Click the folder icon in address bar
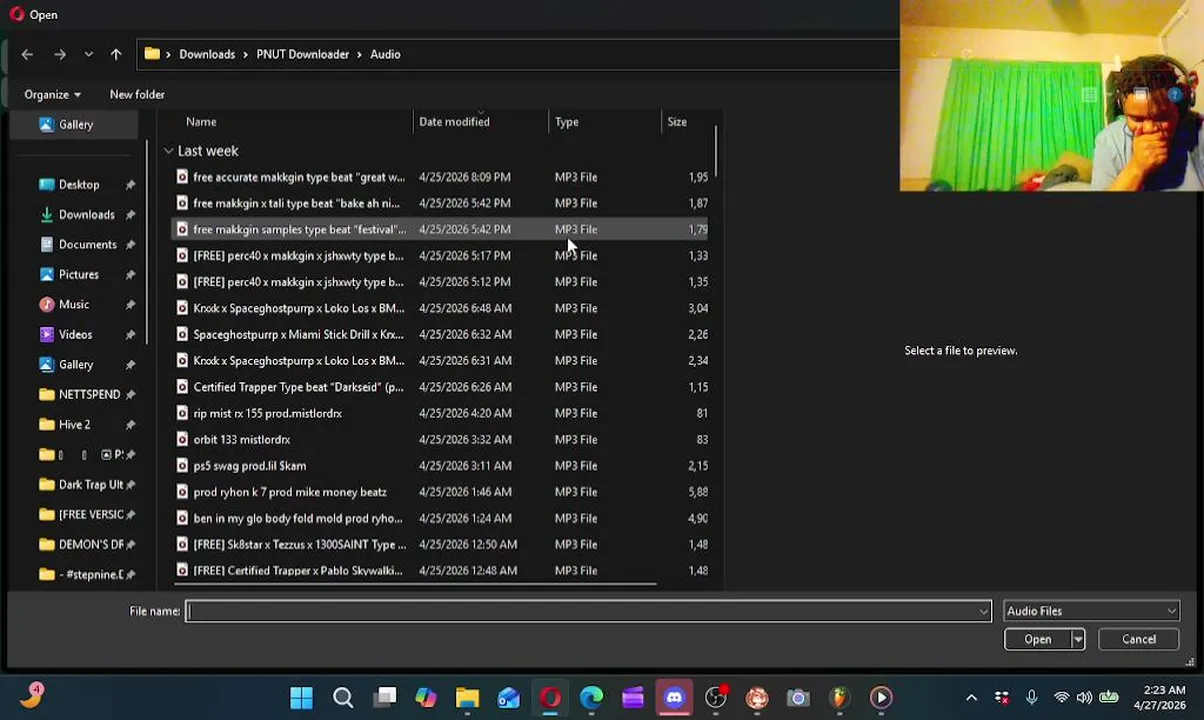Screen dimensions: 1204x720 point(152,54)
